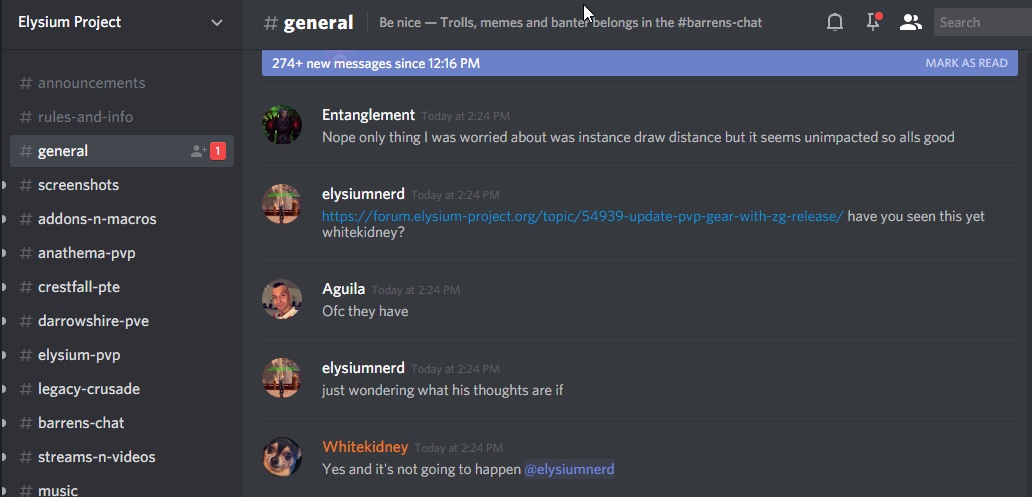Open Entanglement's avatar profile
1032x497 pixels.
[x=282, y=124]
